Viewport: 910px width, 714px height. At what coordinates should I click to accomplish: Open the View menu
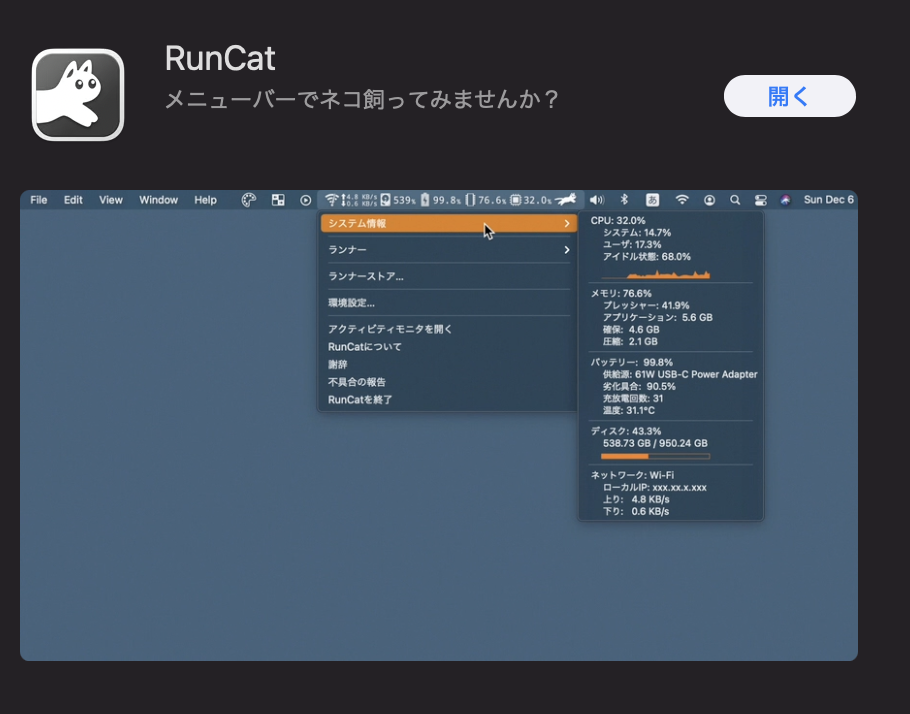(111, 200)
